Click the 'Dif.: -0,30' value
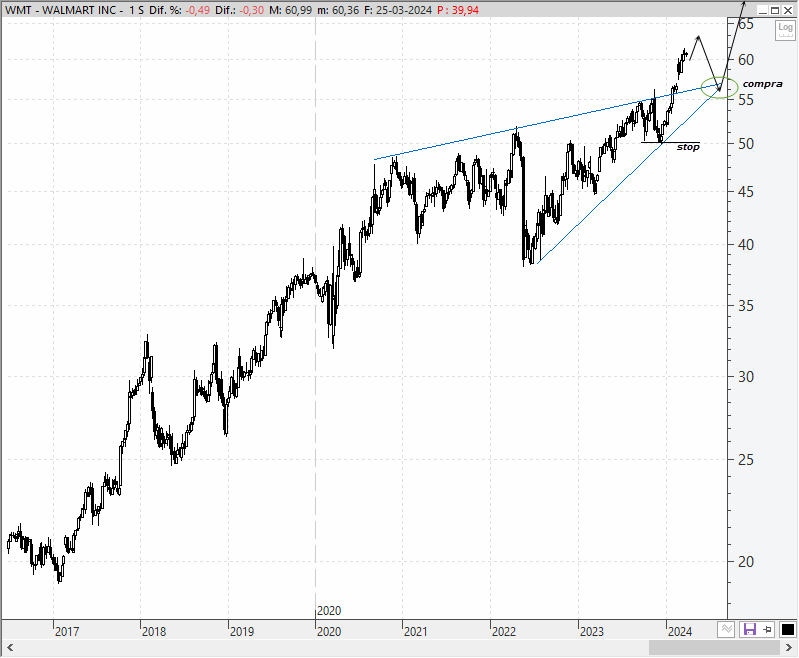Image resolution: width=799 pixels, height=658 pixels. point(239,10)
